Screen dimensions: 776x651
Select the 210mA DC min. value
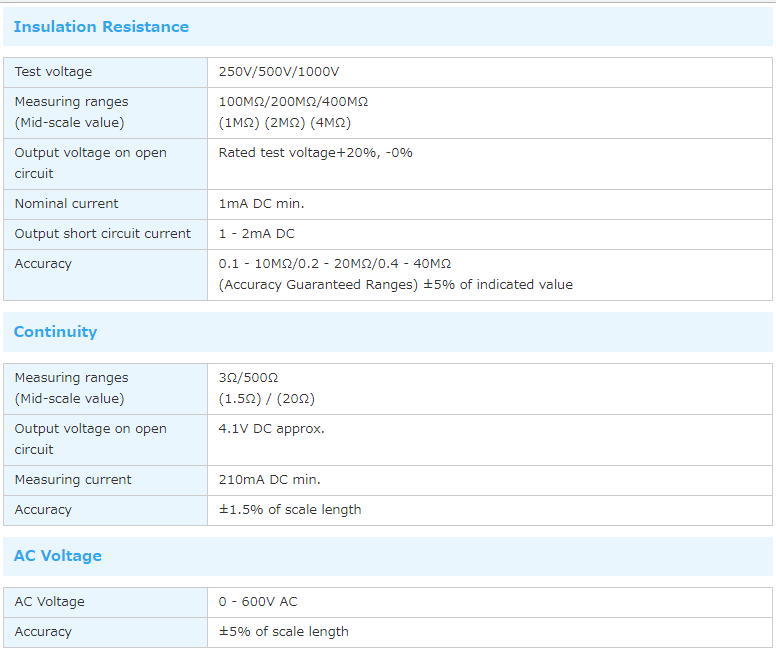pyautogui.click(x=269, y=480)
